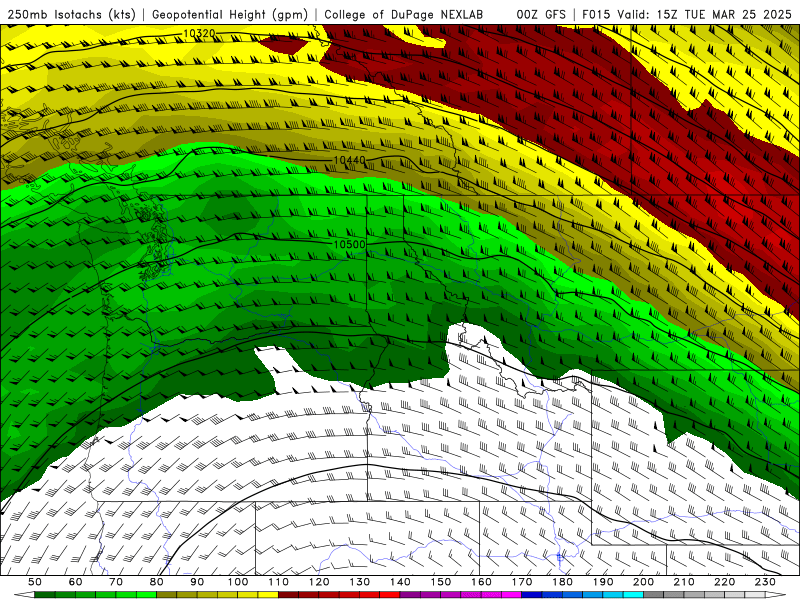800x600 pixels.
Task: Click the 180 value on the color scale
Action: (x=563, y=582)
